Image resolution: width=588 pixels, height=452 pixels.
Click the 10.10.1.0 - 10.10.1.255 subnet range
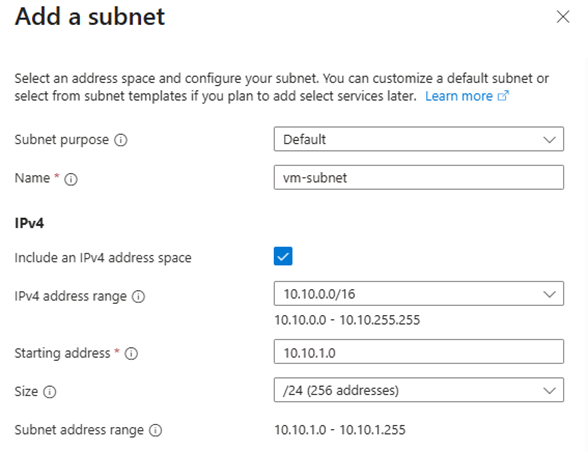pos(340,430)
